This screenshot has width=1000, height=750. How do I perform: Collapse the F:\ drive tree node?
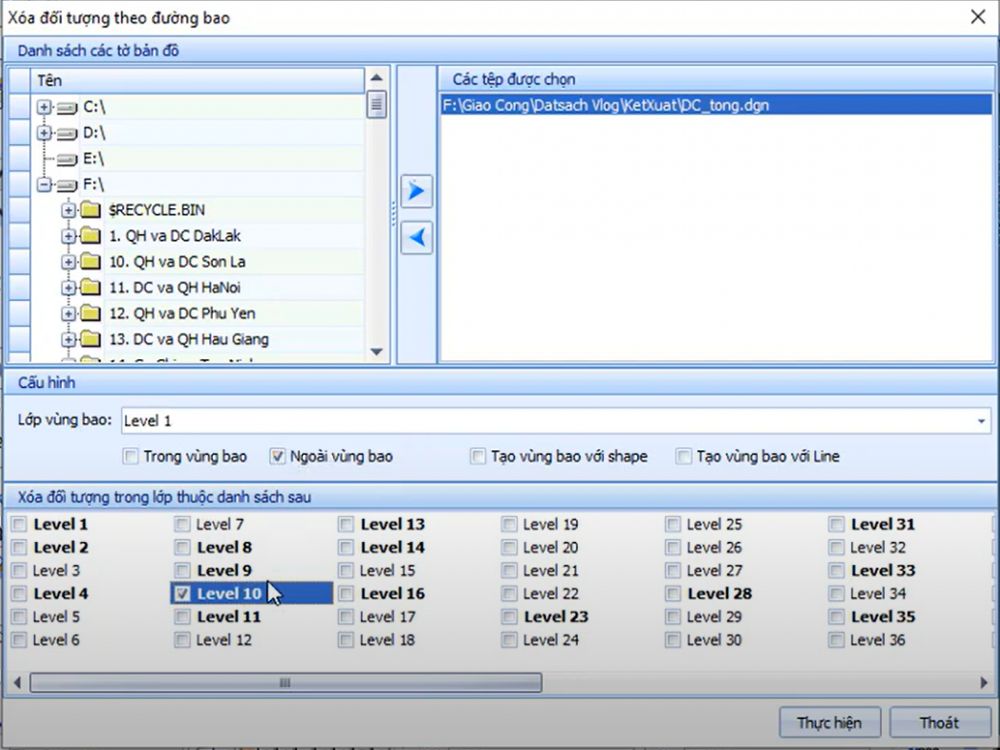click(x=45, y=185)
